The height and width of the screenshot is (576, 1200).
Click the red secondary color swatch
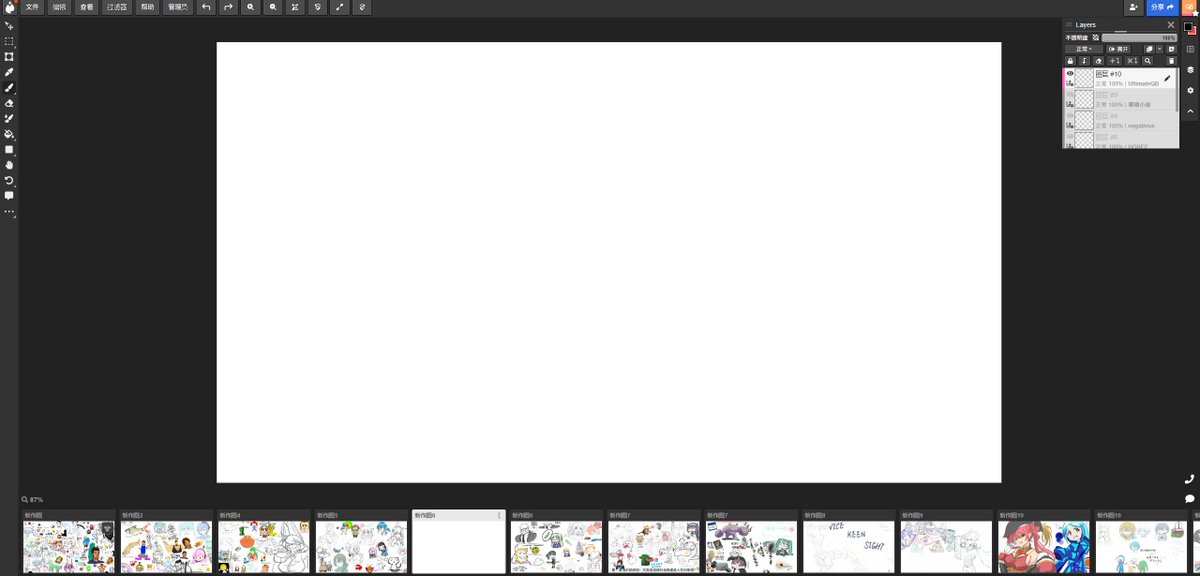pyautogui.click(x=1193, y=31)
